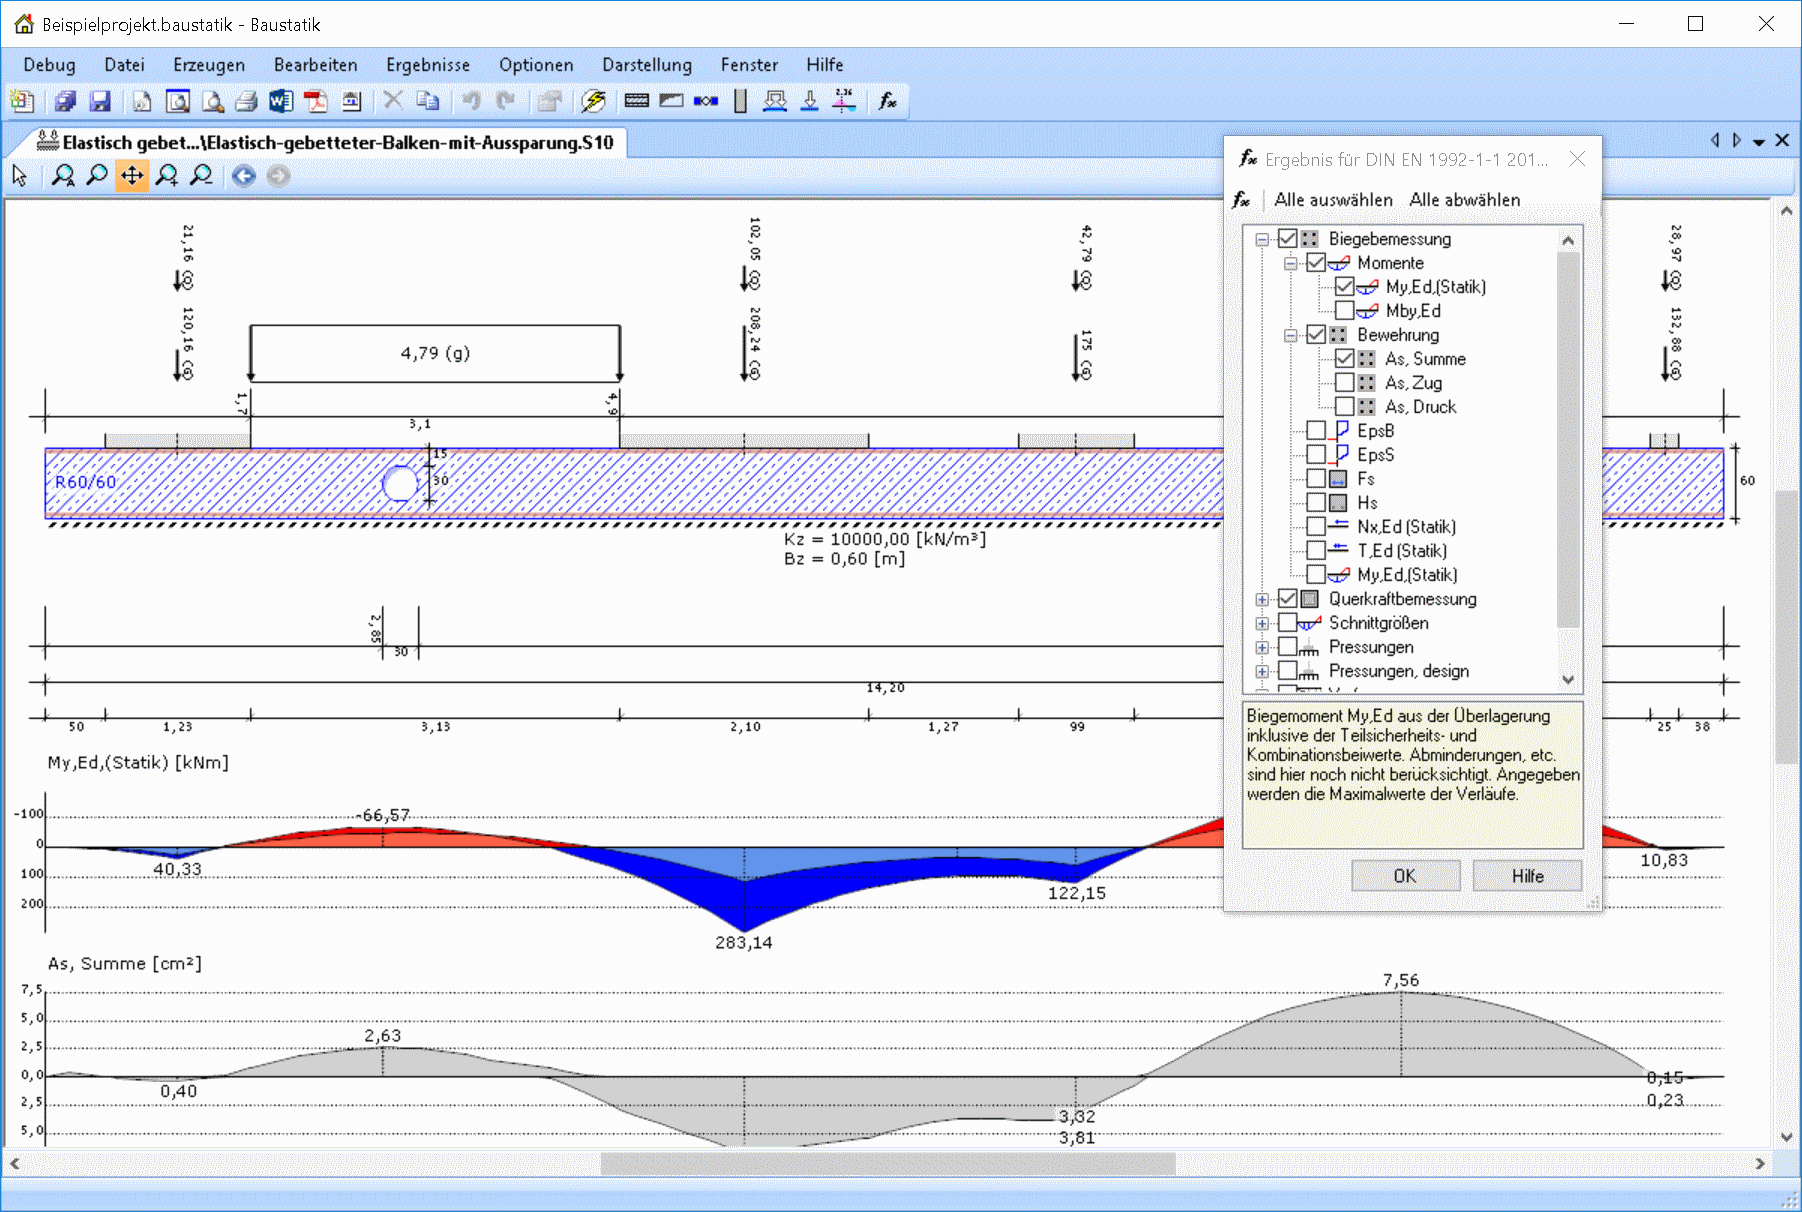Image resolution: width=1802 pixels, height=1212 pixels.
Task: Export the document to Word
Action: [281, 101]
